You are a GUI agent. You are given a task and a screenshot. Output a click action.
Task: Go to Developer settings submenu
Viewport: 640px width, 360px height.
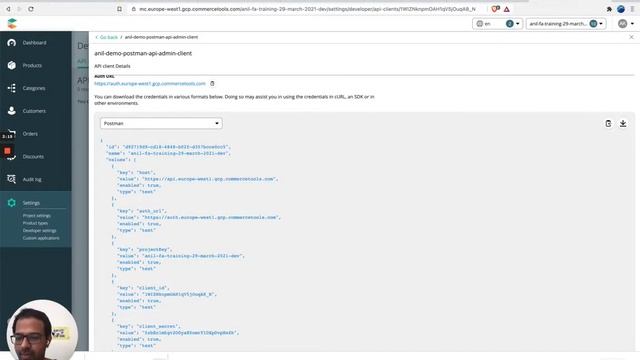39,231
